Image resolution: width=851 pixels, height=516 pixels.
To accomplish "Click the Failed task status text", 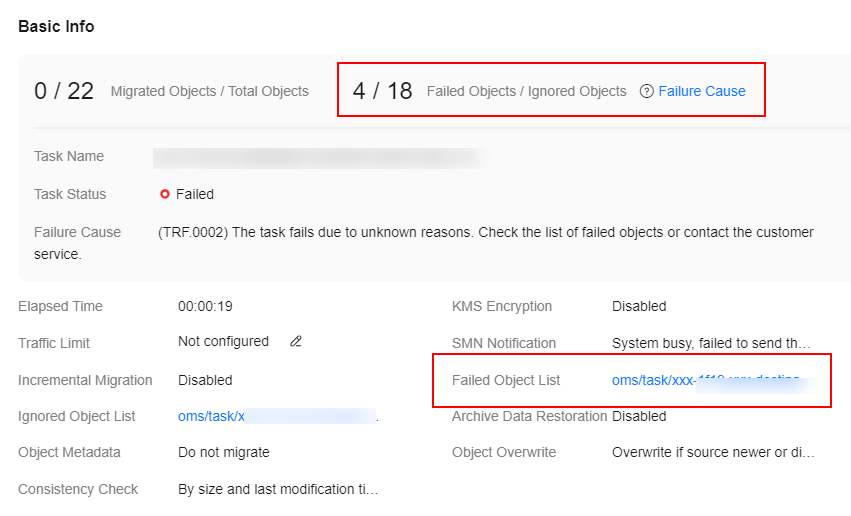I will 195,194.
